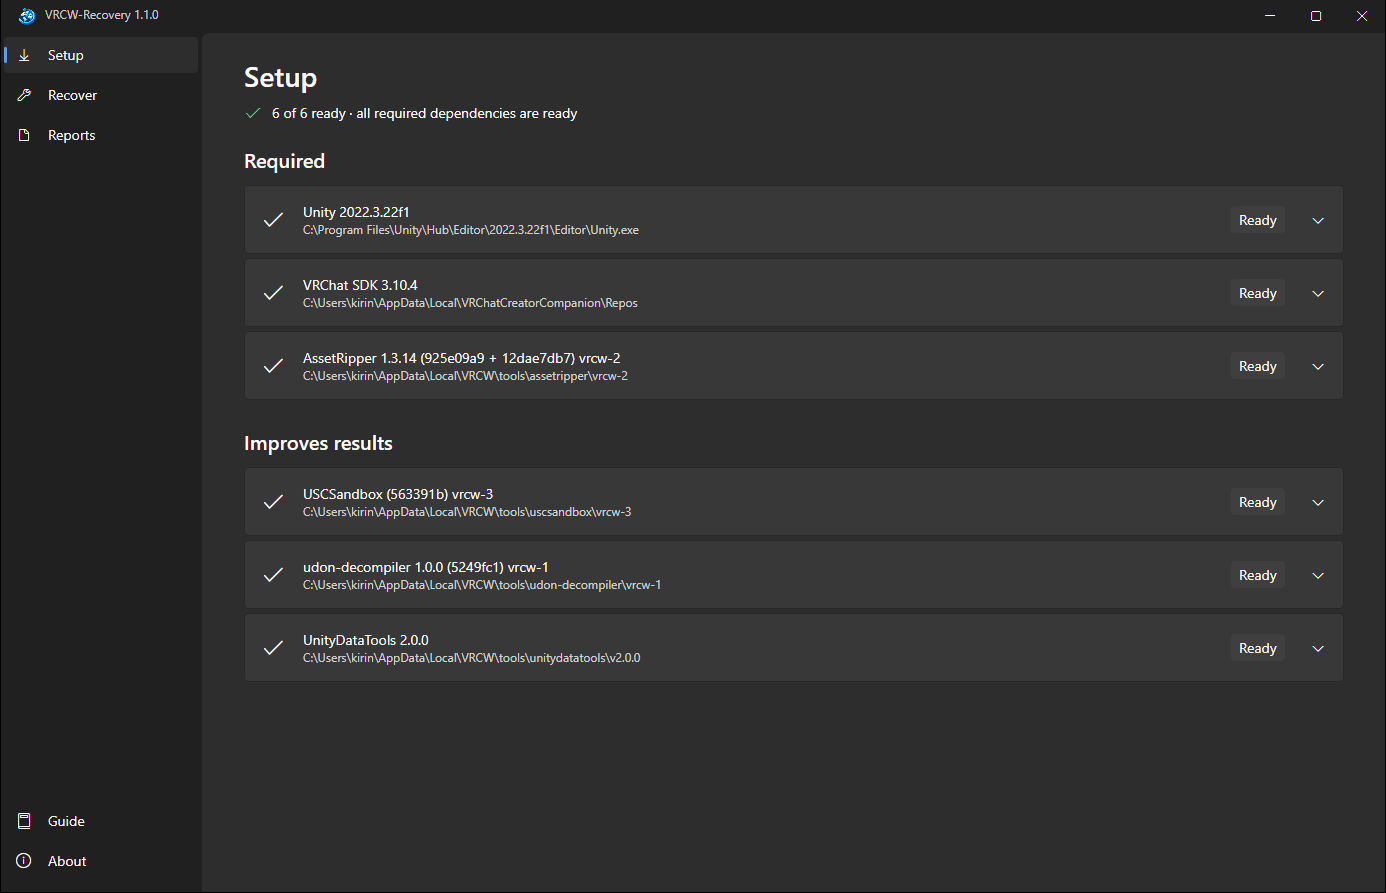Click the checkmark icon beside AssetRipper 1.3.14
Viewport: 1386px width, 893px height.
(273, 366)
